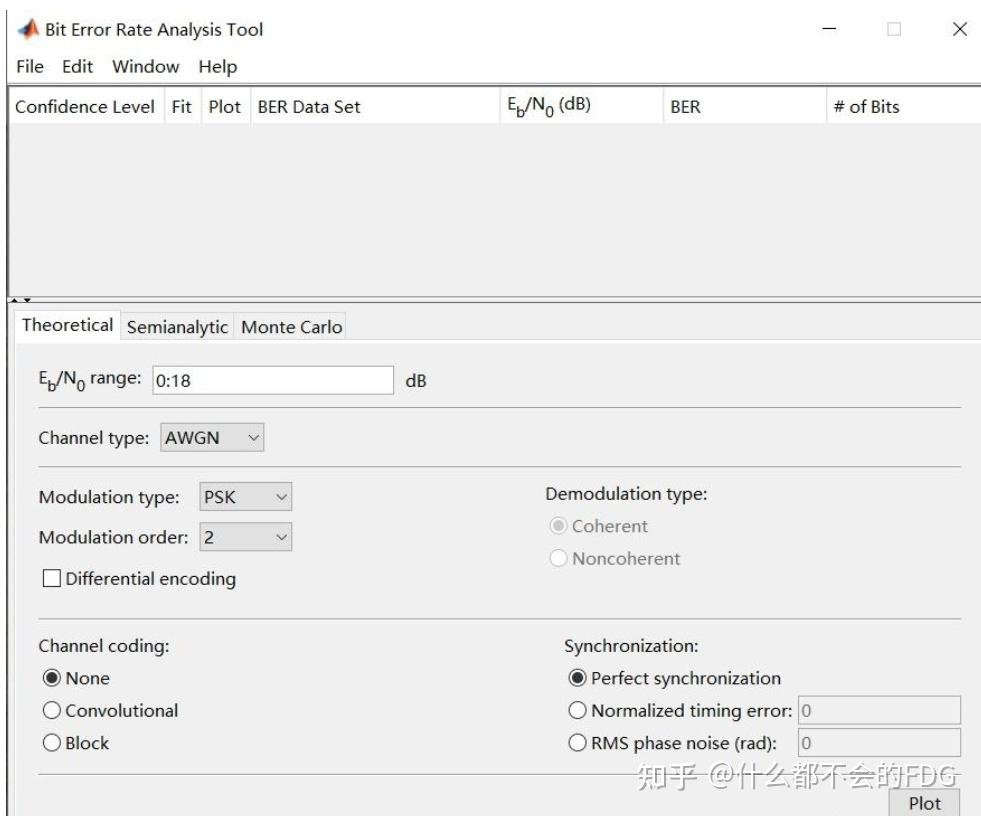Open the Help menu
981x816 pixels.
[x=217, y=67]
